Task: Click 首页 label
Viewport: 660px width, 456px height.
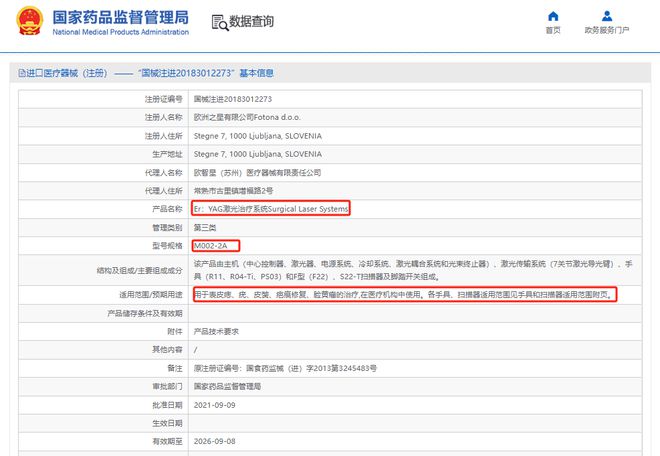Action: tap(553, 30)
